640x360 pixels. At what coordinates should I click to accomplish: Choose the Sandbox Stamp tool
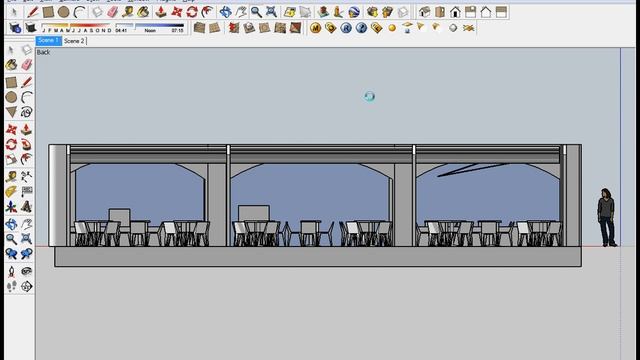[x=249, y=28]
